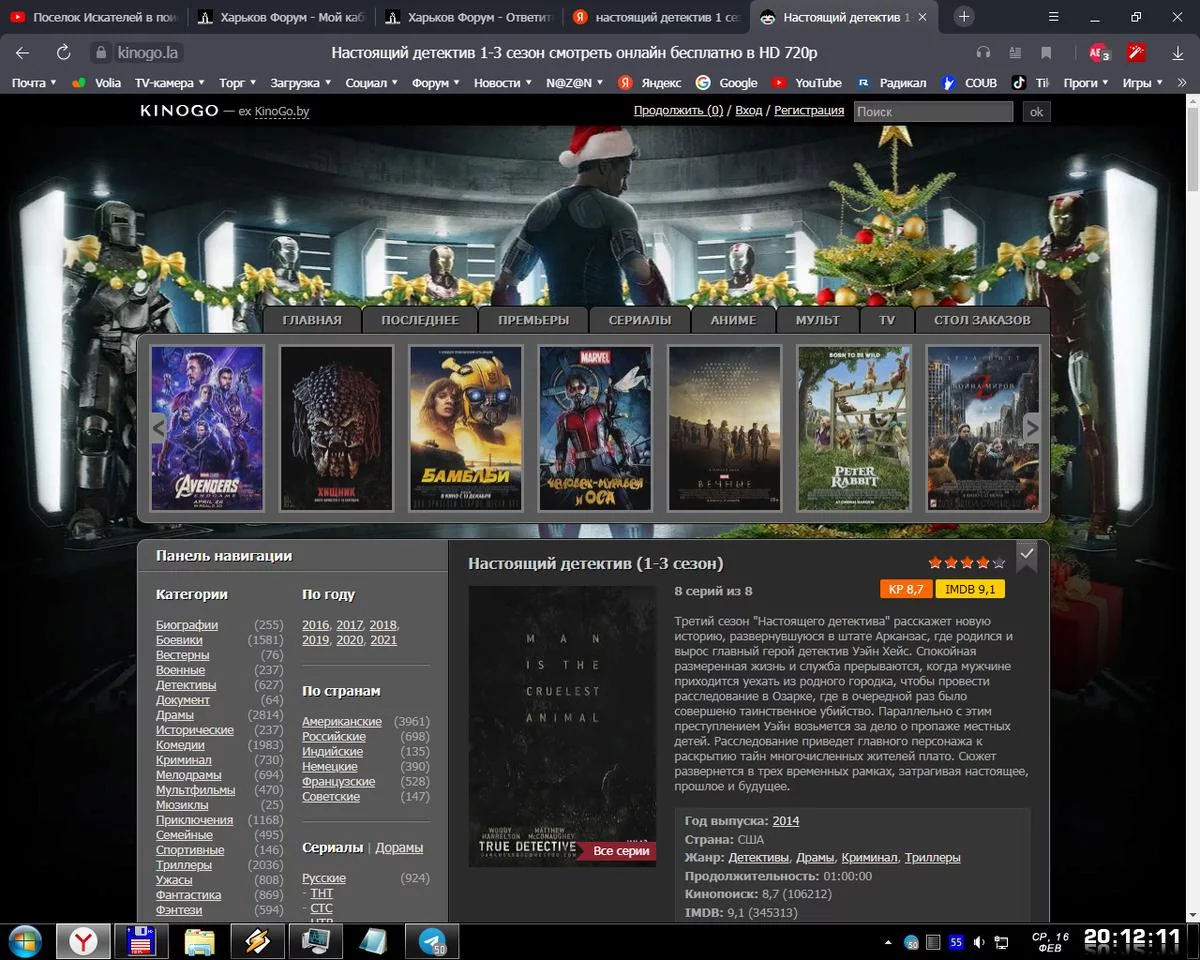Image resolution: width=1200 pixels, height=960 pixels.
Task: Click the headphones icon in the address bar
Action: (983, 53)
